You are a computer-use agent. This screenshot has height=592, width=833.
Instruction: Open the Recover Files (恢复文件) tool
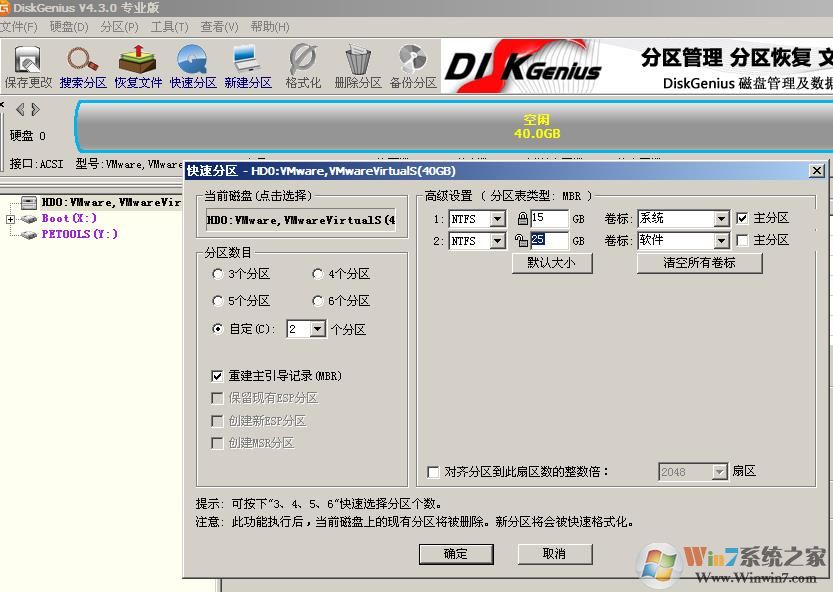(x=138, y=67)
